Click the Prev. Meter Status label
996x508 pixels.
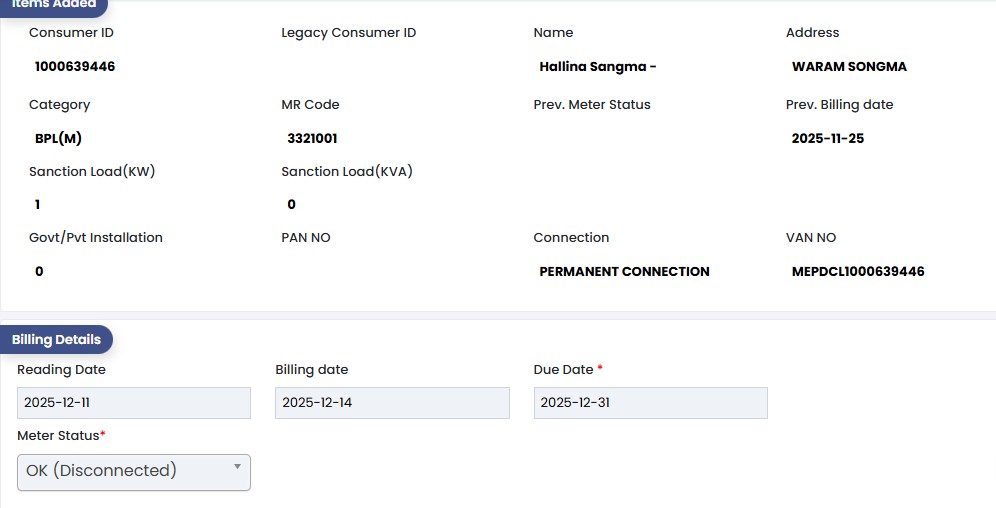coord(592,105)
